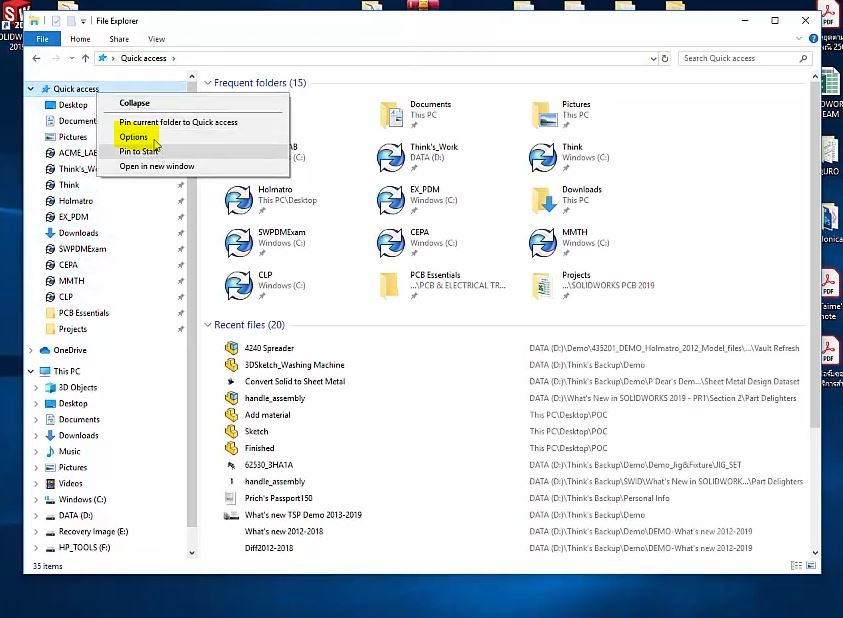Click the main pane vertical scrollbar
Viewport: 843px width, 618px height.
tap(815, 255)
